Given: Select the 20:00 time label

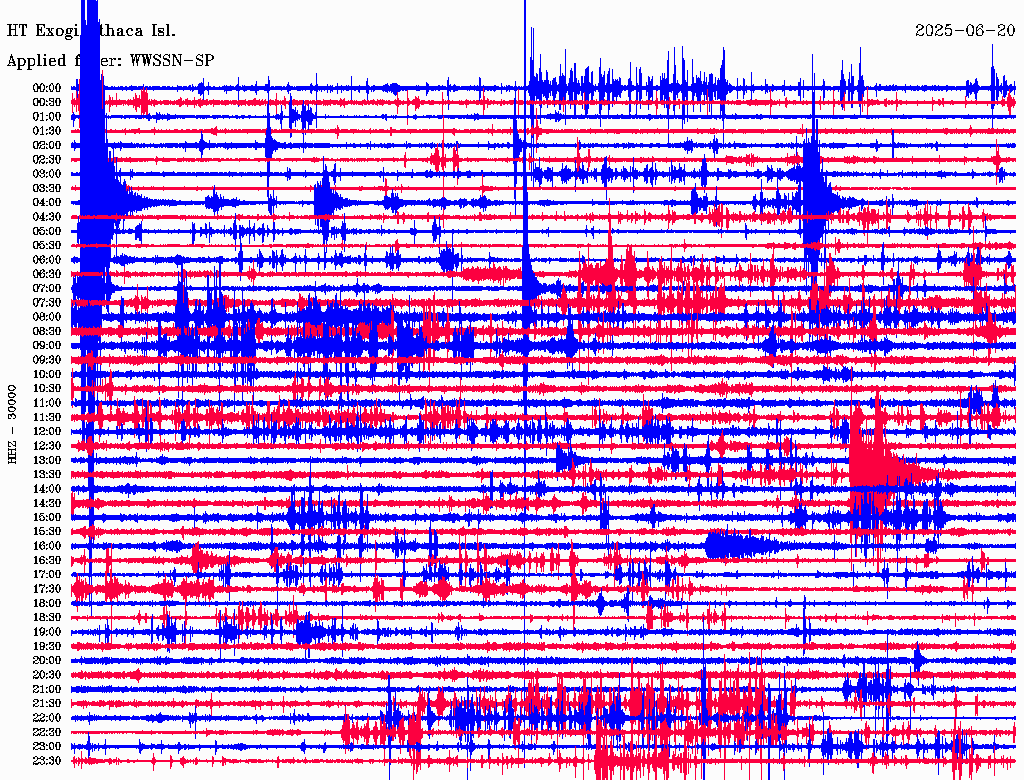Looking at the screenshot, I should (x=47, y=660).
